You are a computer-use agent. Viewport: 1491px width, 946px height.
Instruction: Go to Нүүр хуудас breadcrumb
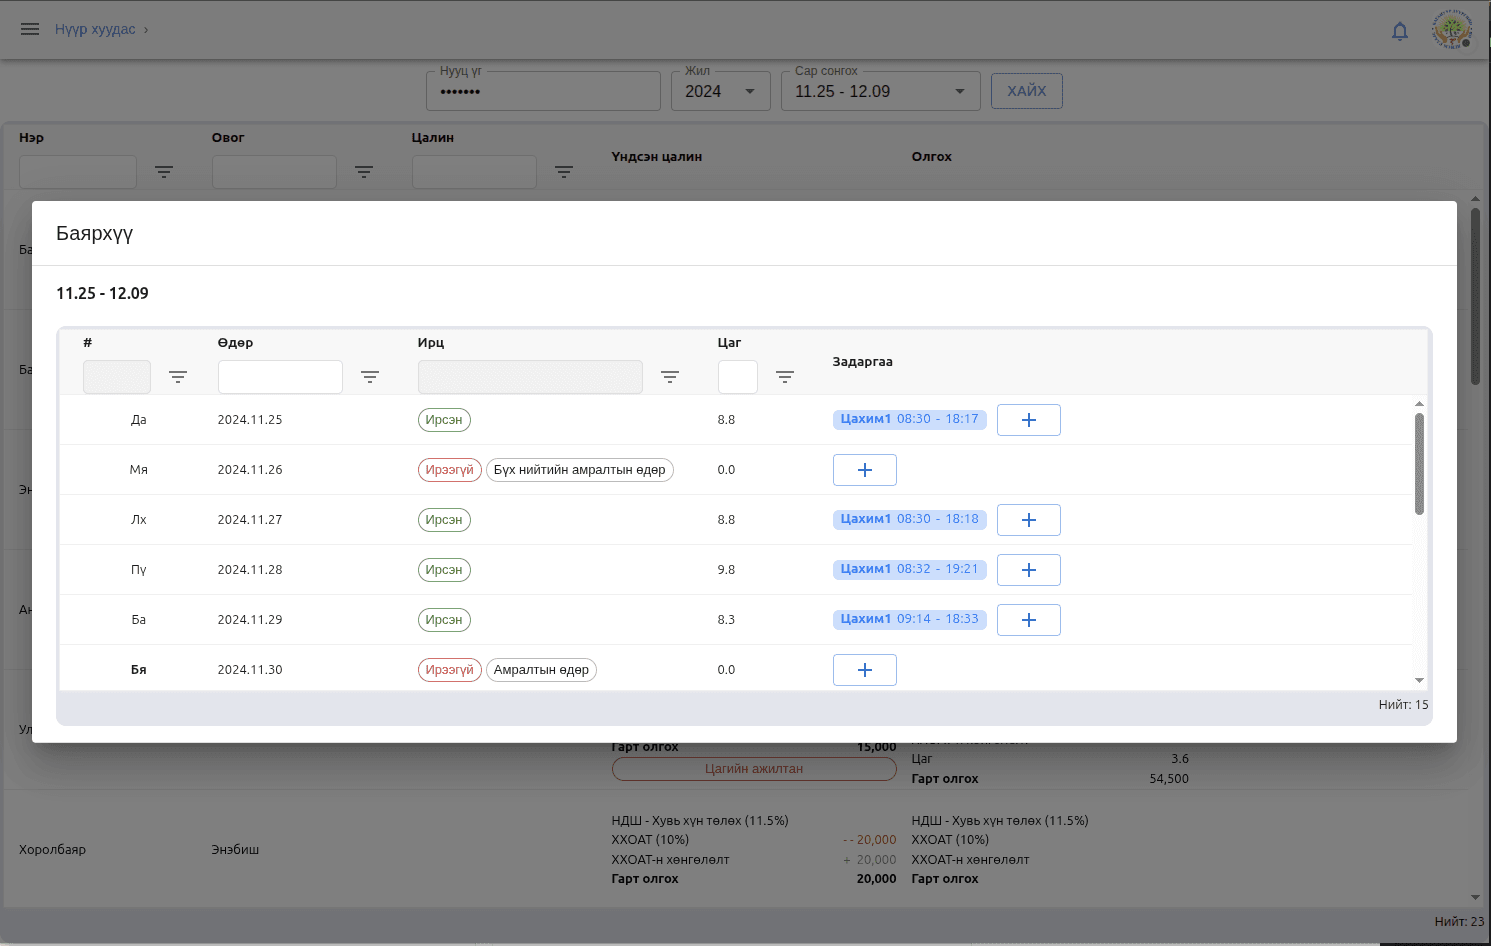95,29
